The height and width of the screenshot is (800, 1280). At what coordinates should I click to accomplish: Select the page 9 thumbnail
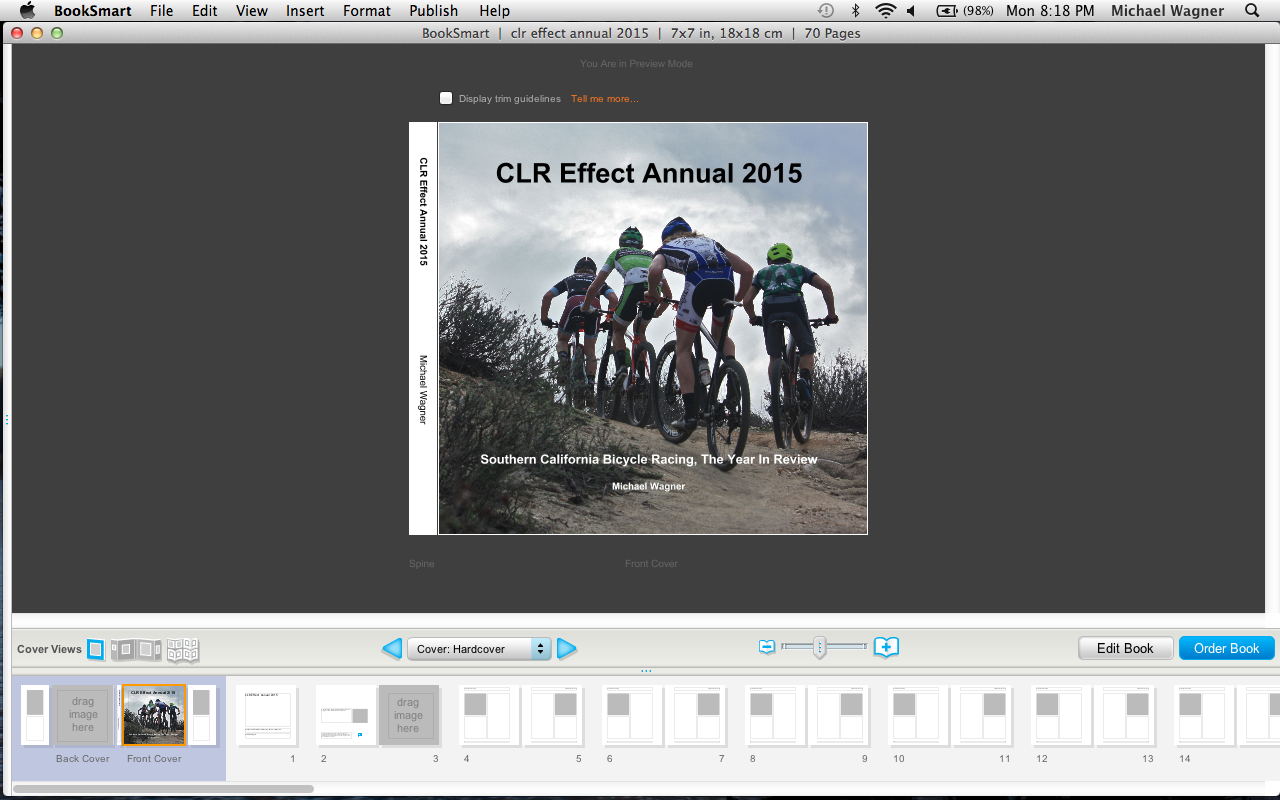(x=840, y=715)
